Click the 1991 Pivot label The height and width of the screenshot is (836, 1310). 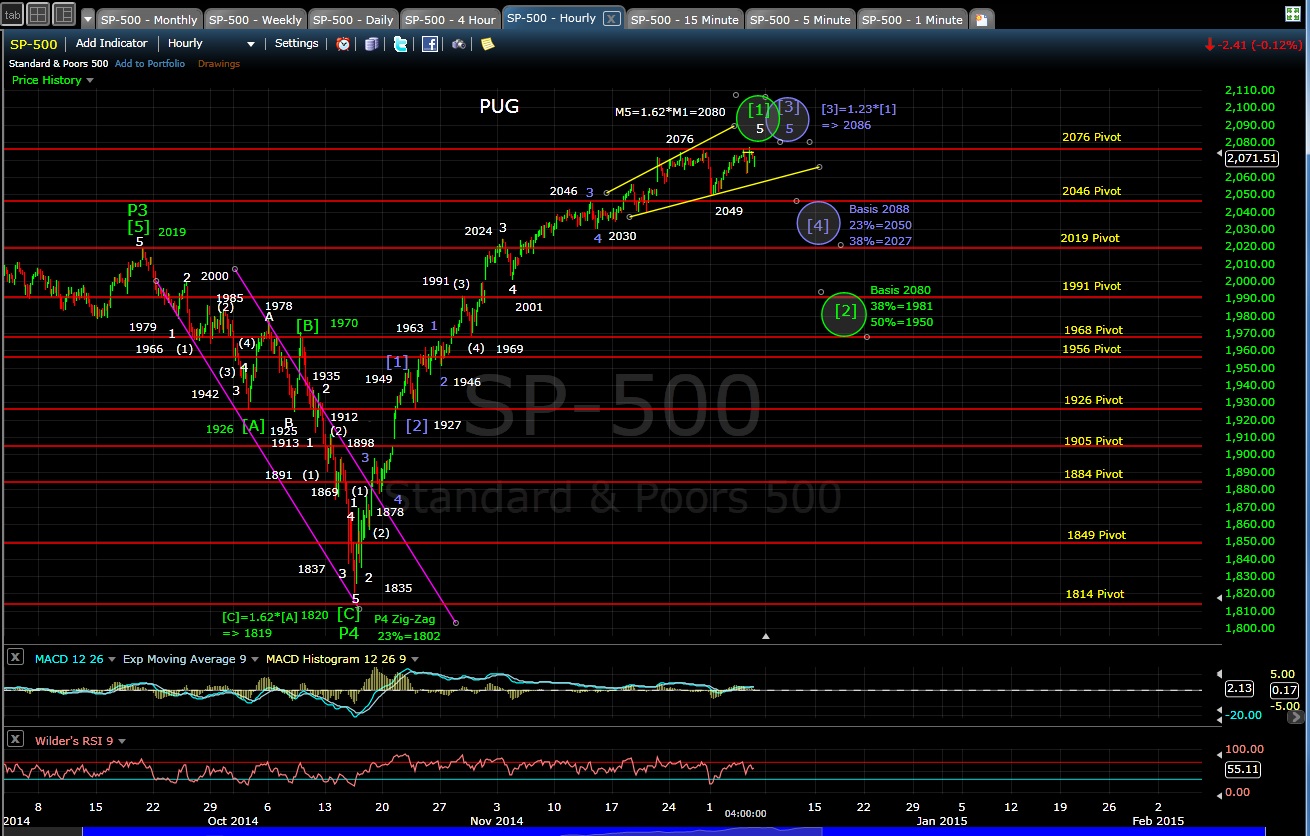tap(1091, 286)
